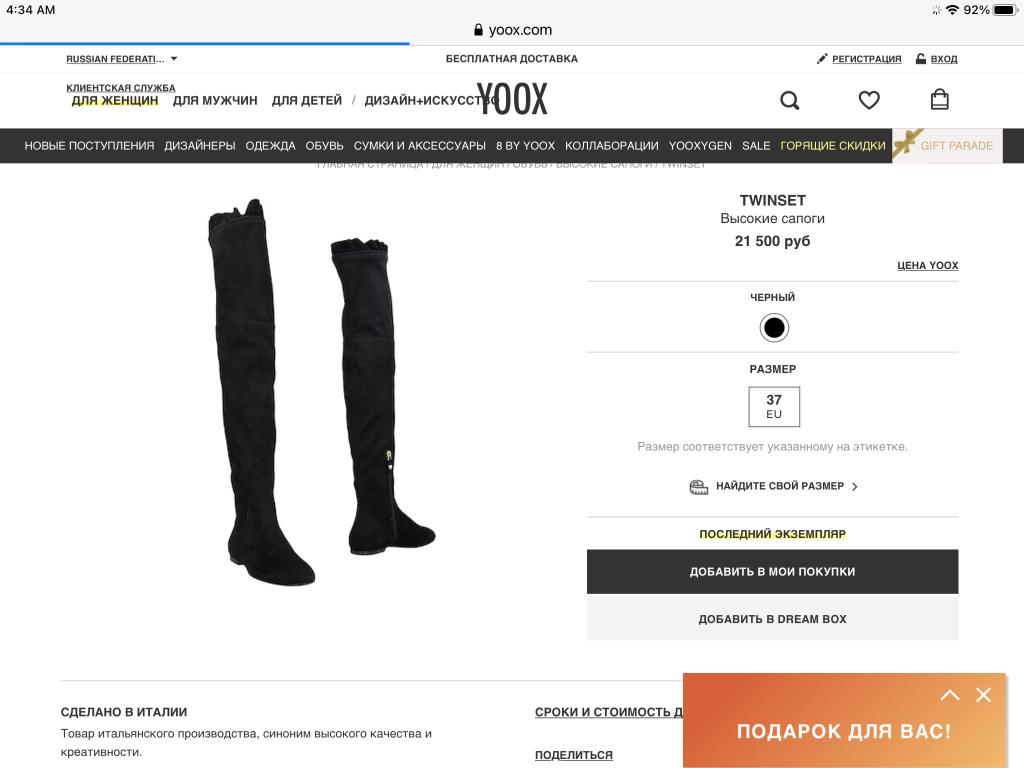The height and width of the screenshot is (768, 1024).
Task: Select size 37 EU option
Action: click(x=773, y=406)
